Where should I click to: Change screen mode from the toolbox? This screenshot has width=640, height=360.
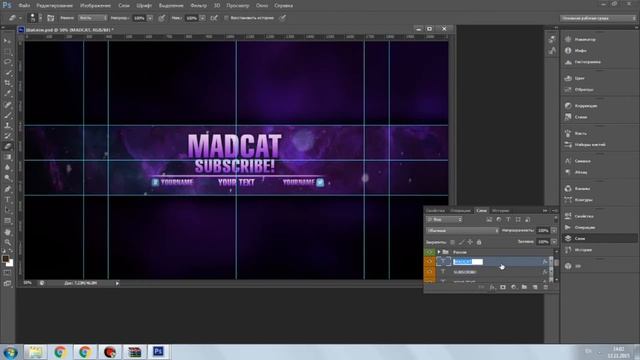pos(7,283)
